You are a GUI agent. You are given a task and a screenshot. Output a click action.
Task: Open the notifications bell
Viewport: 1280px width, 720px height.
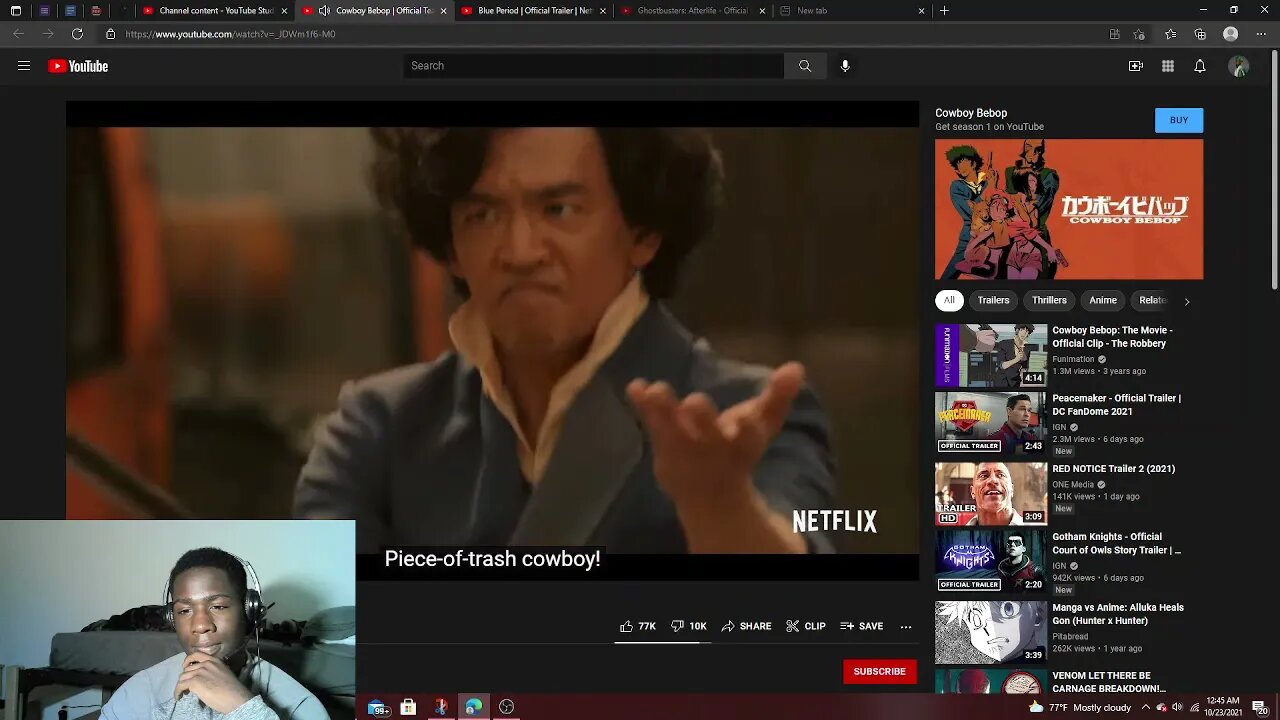[x=1200, y=66]
